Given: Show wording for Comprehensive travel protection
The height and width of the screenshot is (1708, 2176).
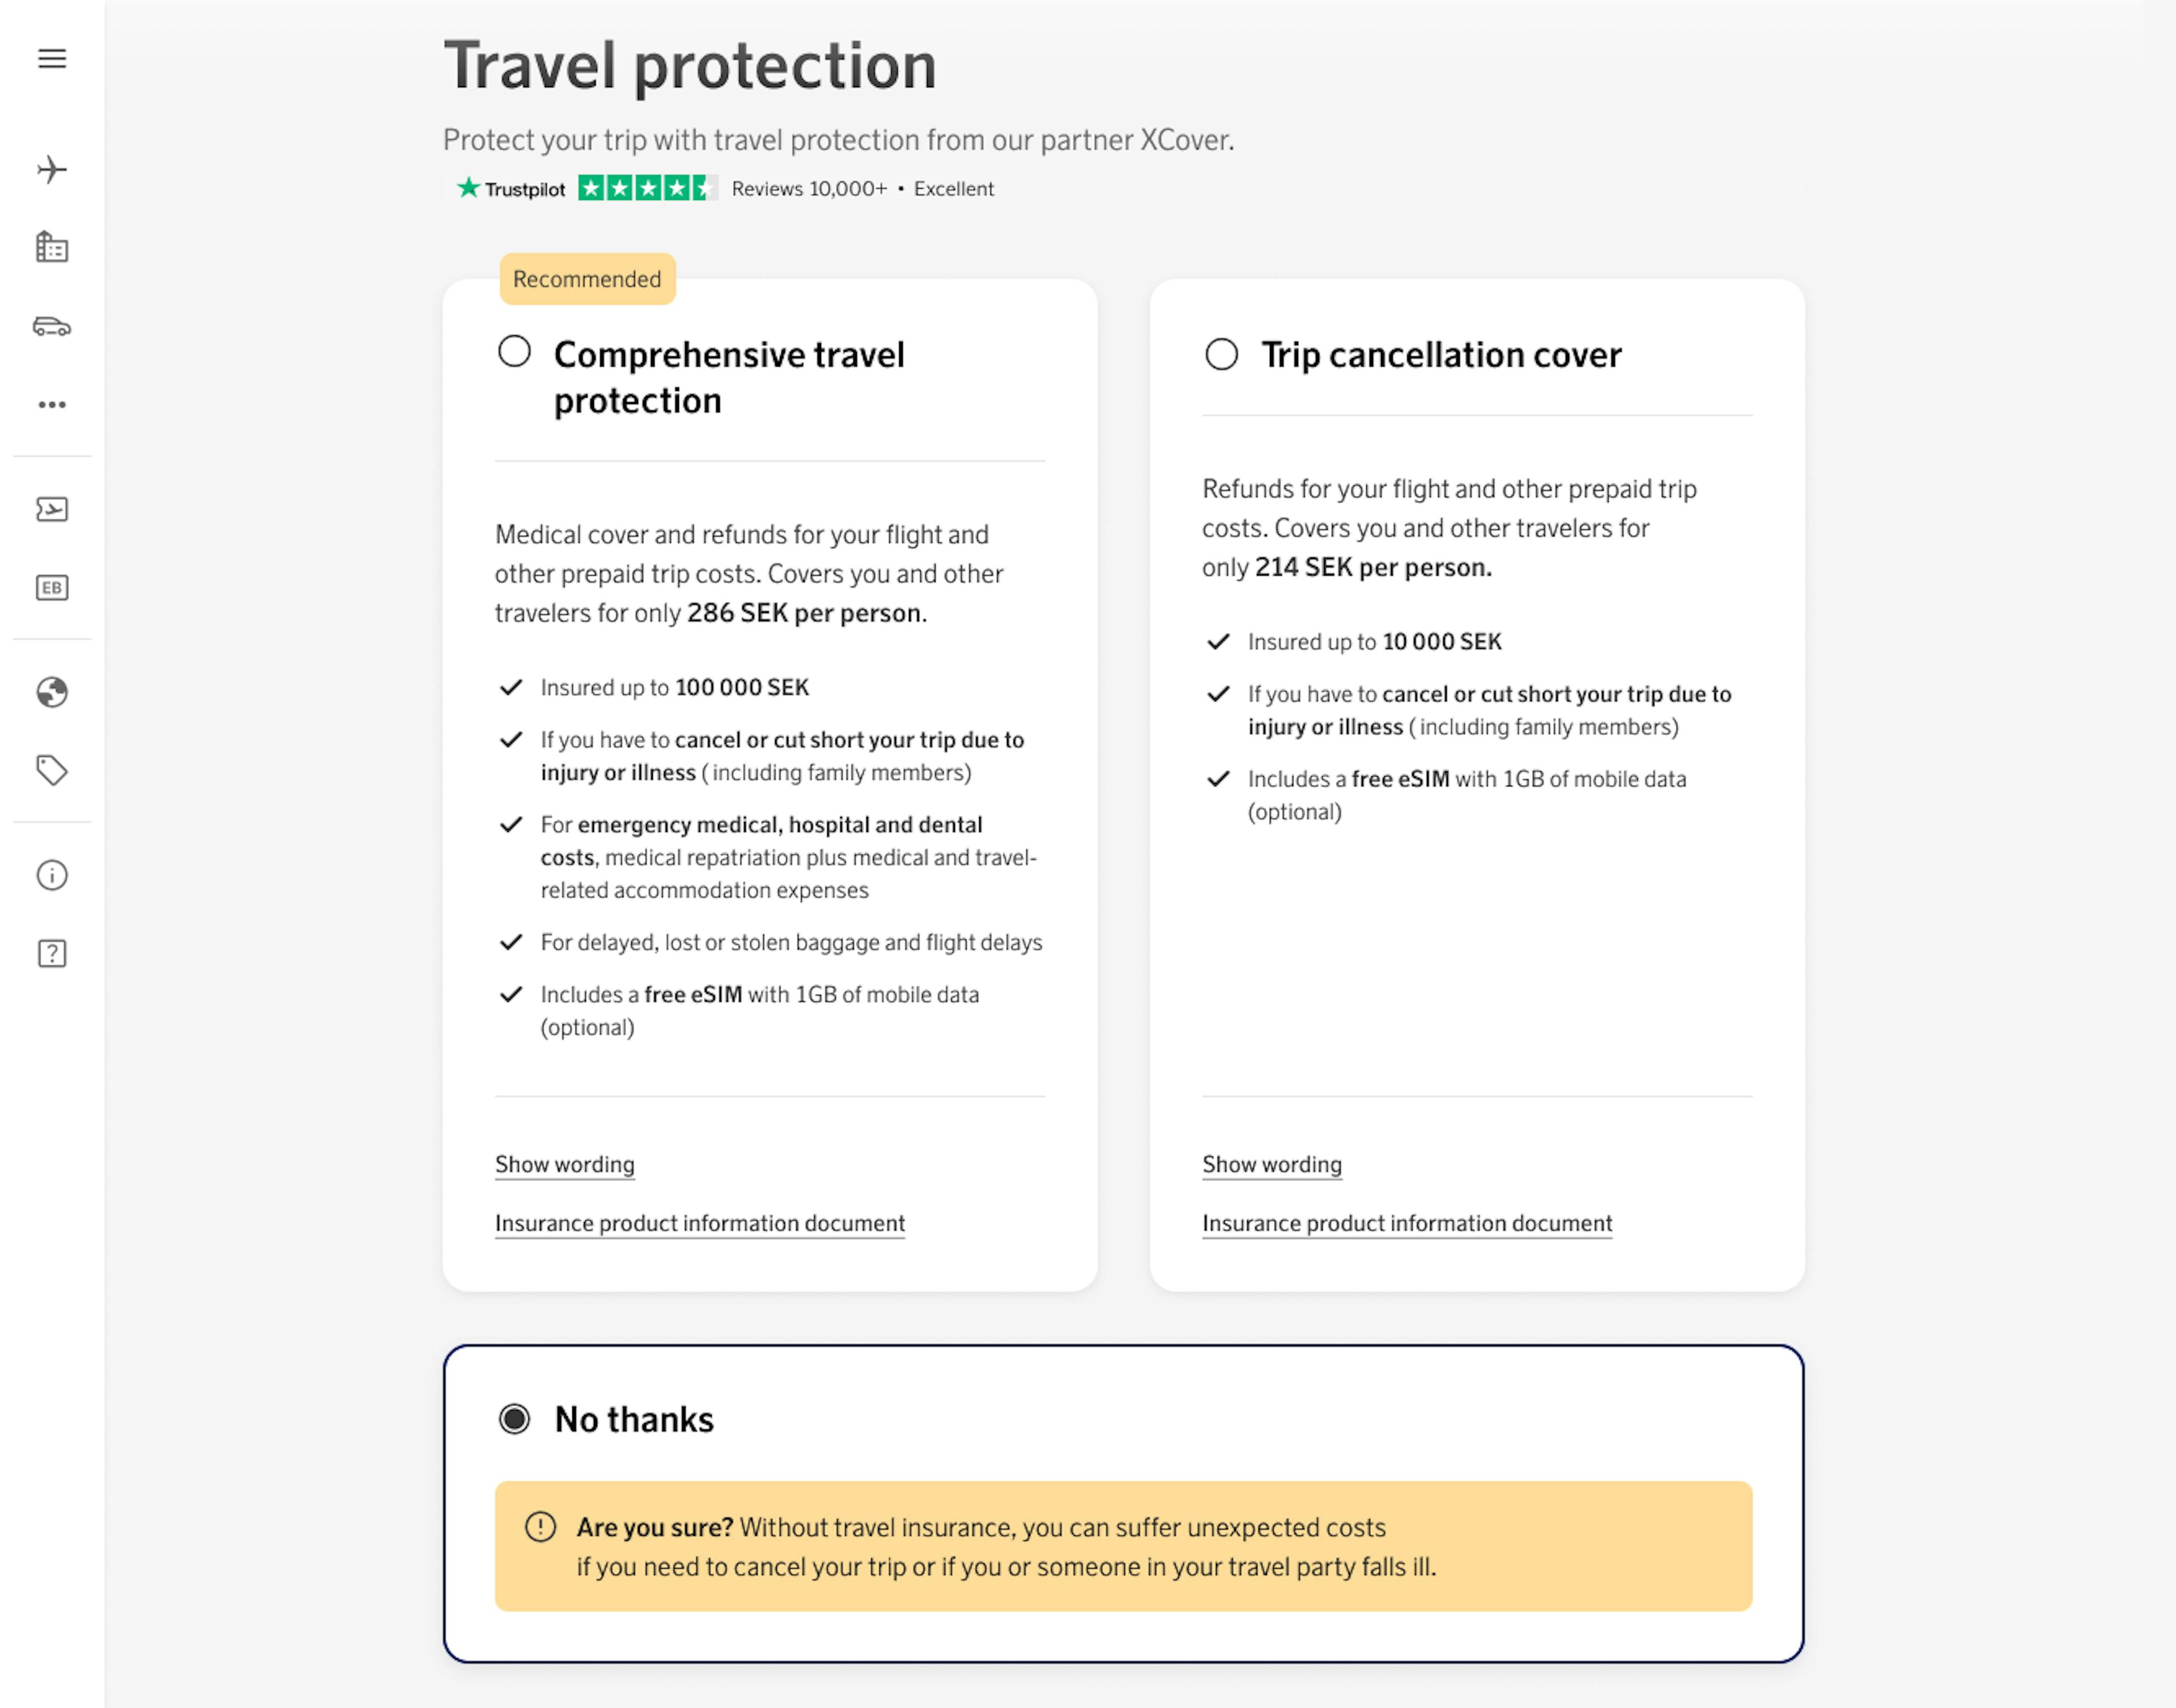Looking at the screenshot, I should tap(565, 1164).
